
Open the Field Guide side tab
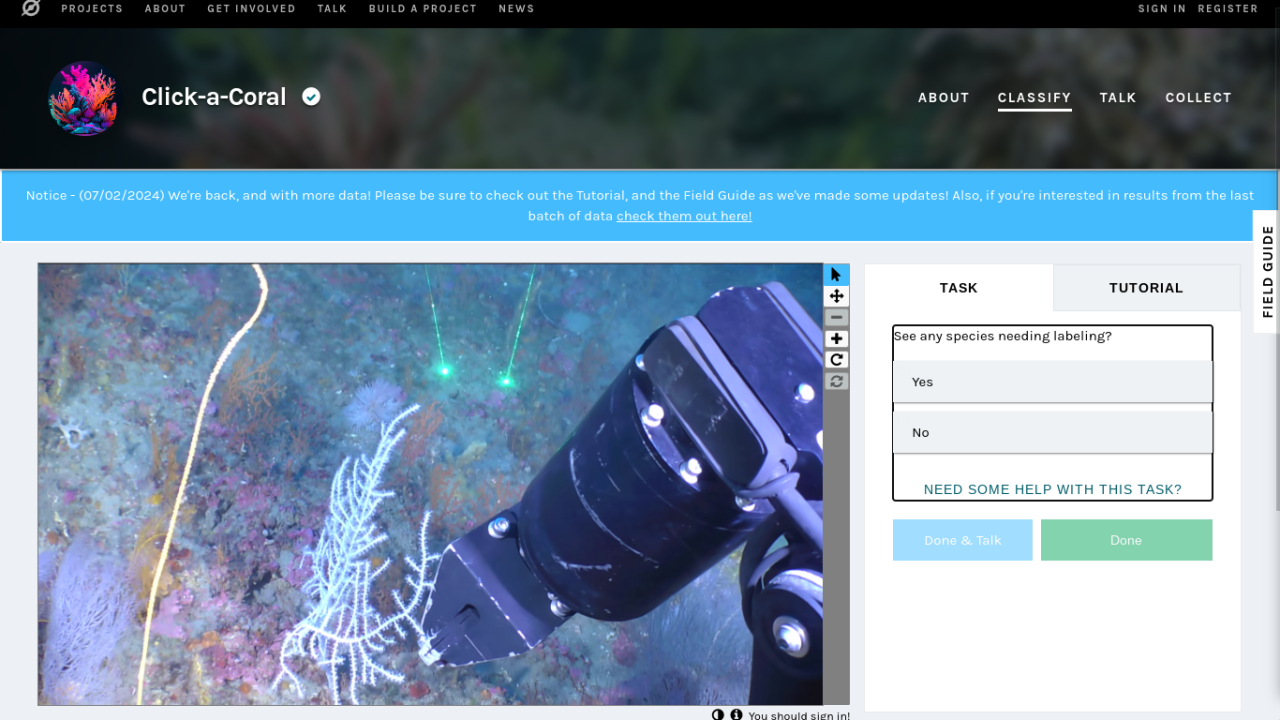pyautogui.click(x=1267, y=272)
